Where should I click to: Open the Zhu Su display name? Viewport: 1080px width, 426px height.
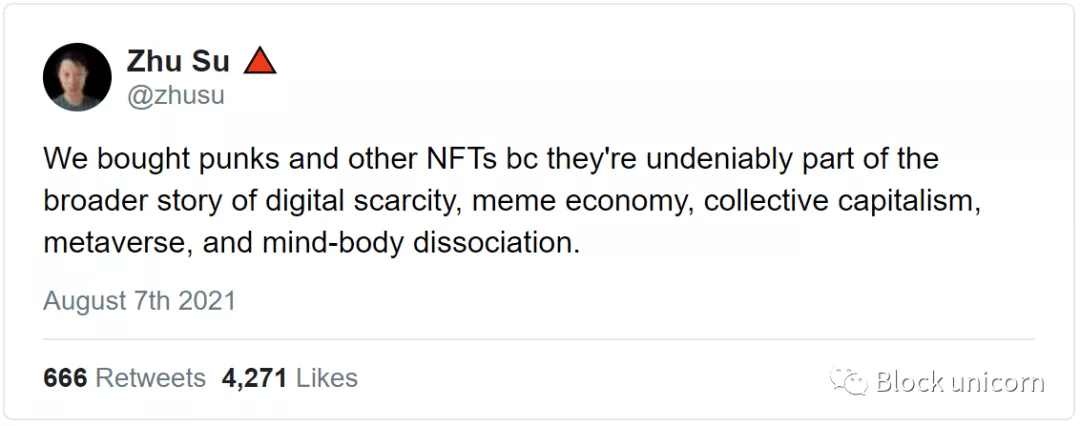(178, 62)
